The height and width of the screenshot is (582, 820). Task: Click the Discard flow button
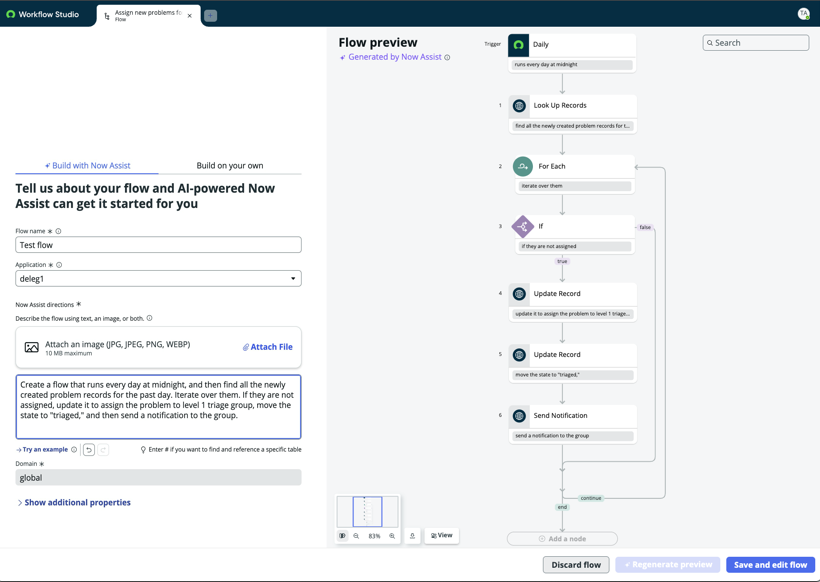pyautogui.click(x=576, y=565)
